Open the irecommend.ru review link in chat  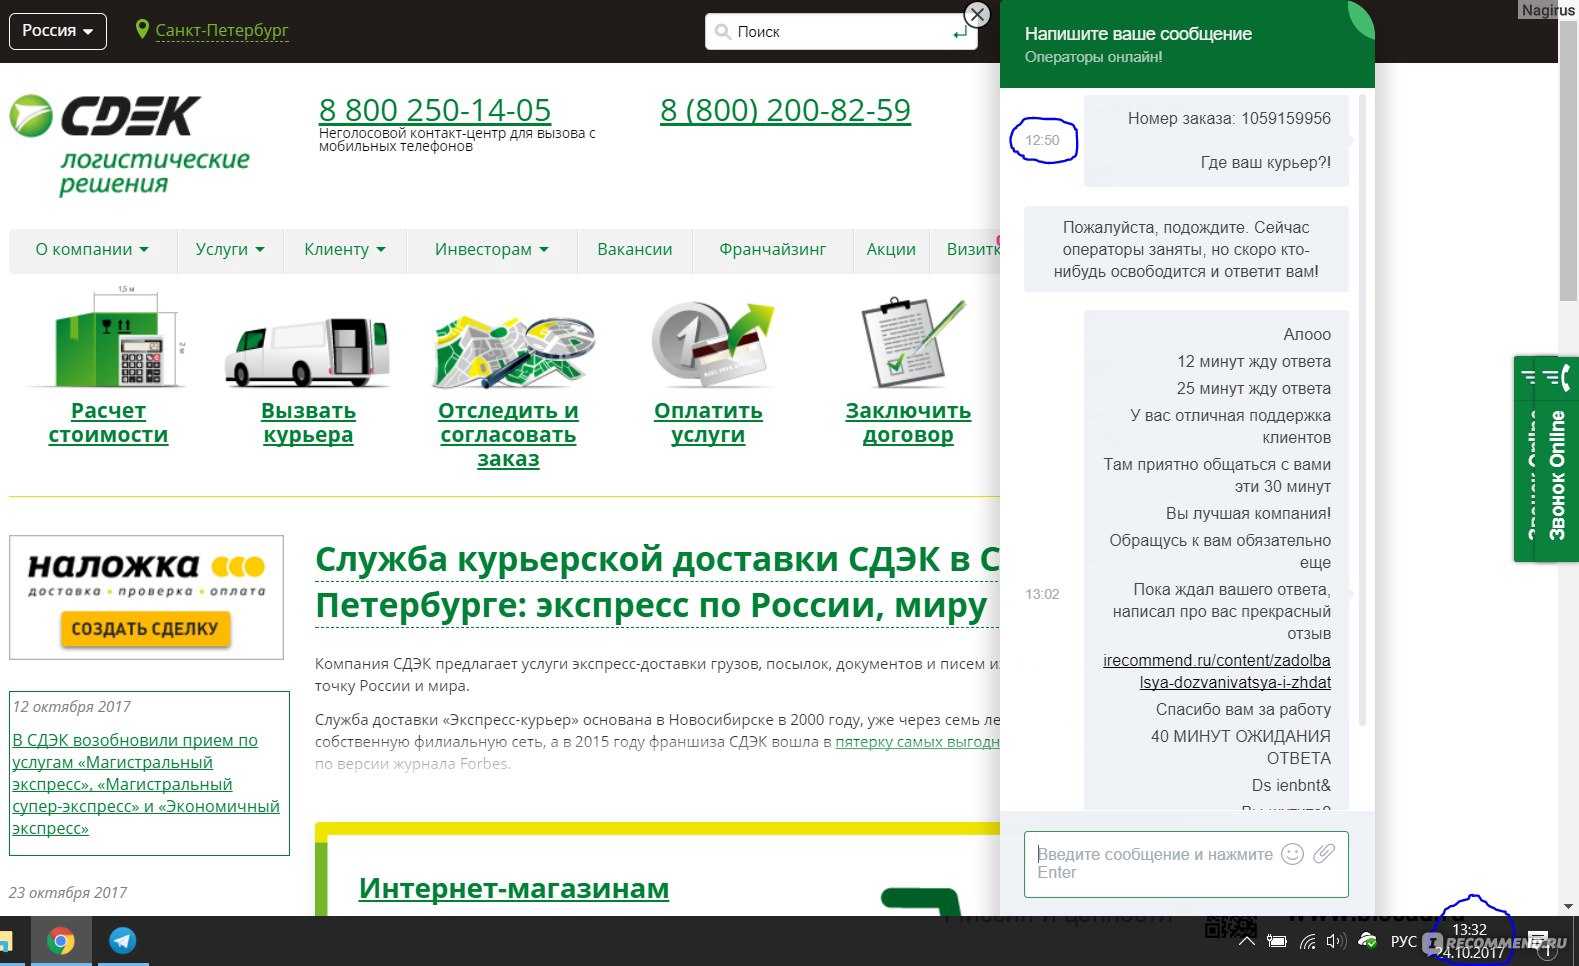pyautogui.click(x=1217, y=671)
